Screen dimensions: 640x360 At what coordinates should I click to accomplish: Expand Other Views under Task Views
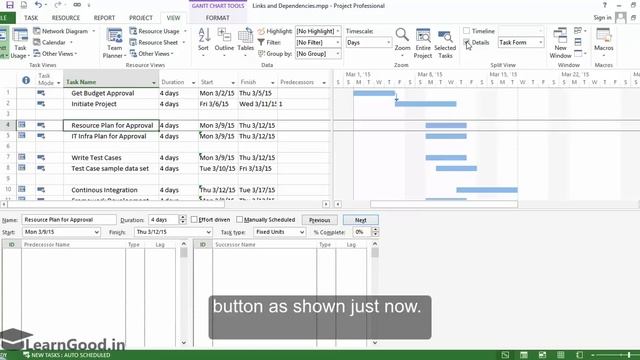(x=56, y=53)
